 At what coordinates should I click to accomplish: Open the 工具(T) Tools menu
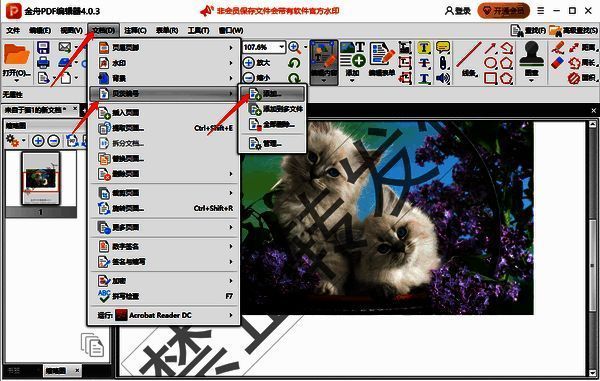click(x=198, y=30)
